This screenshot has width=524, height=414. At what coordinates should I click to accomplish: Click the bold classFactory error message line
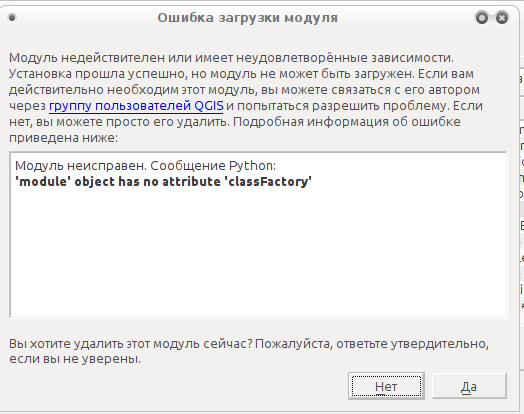(x=163, y=181)
